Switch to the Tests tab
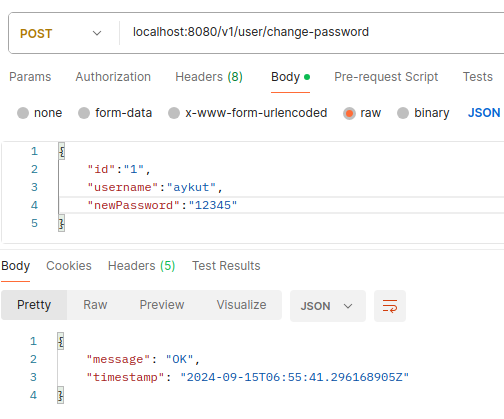Screen dimensions: 504x419 [478, 77]
